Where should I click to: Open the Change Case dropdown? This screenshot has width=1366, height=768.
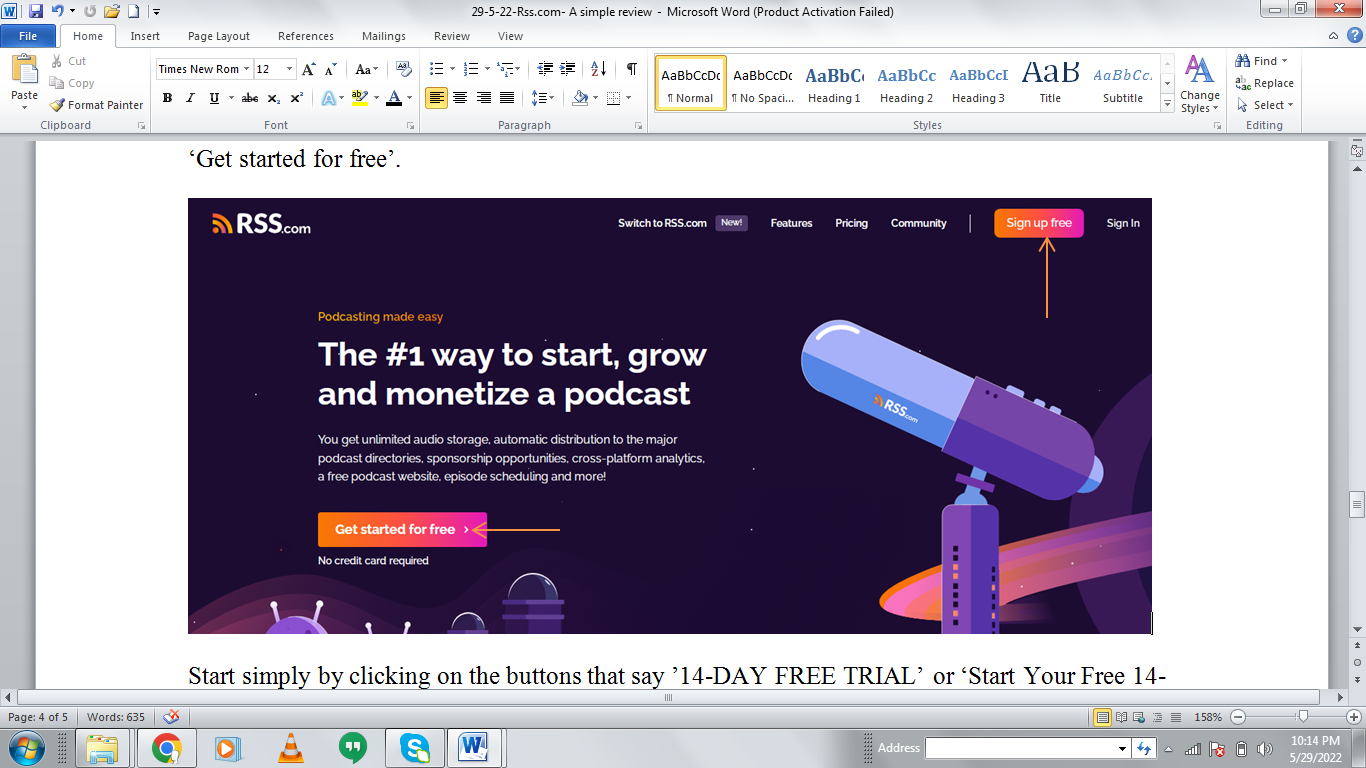366,69
